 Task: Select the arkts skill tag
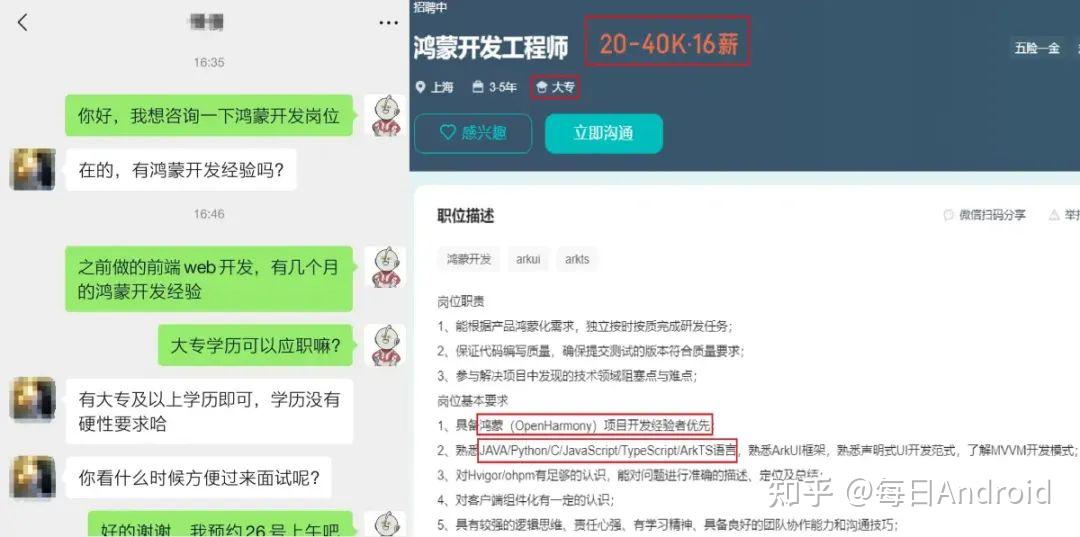click(577, 260)
